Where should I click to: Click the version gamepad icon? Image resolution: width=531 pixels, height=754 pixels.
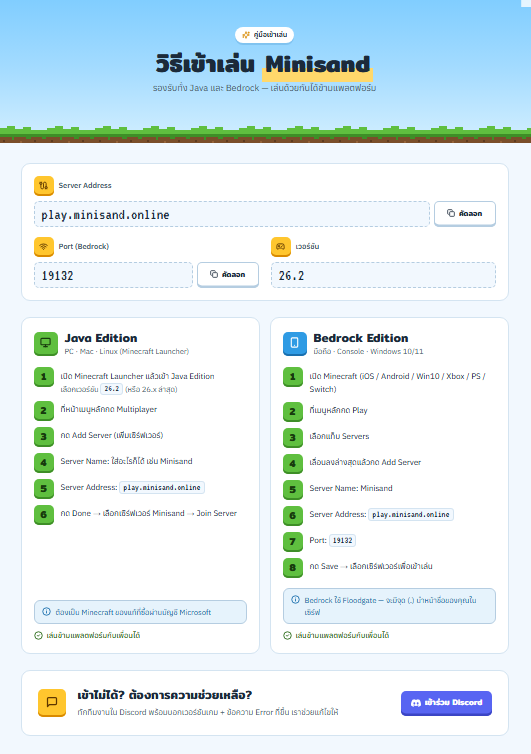(281, 247)
